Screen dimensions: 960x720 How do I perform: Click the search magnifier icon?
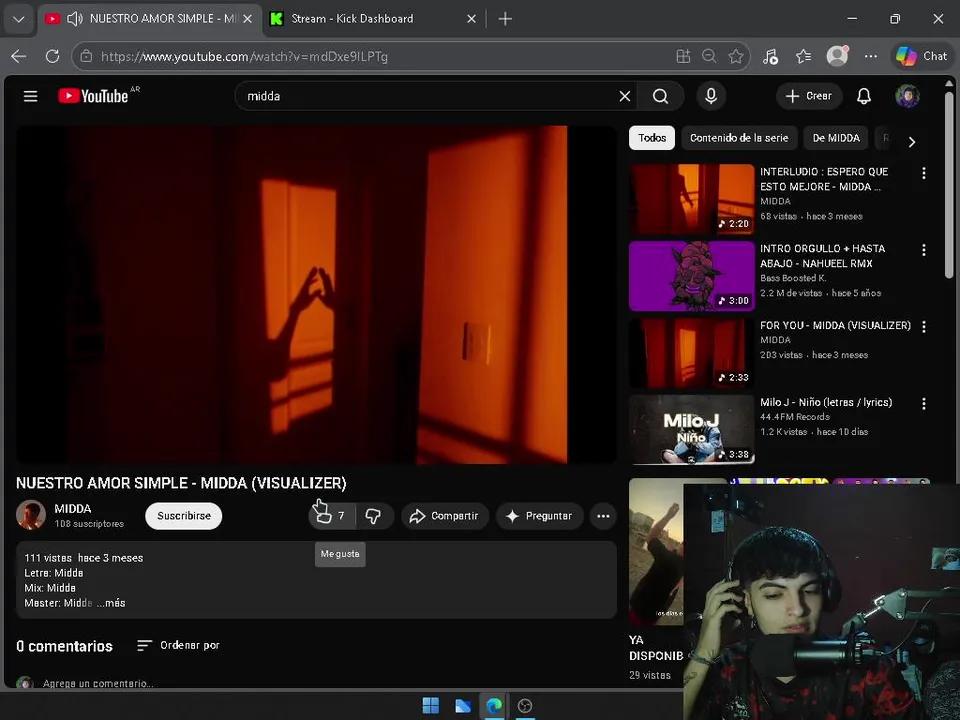point(660,96)
